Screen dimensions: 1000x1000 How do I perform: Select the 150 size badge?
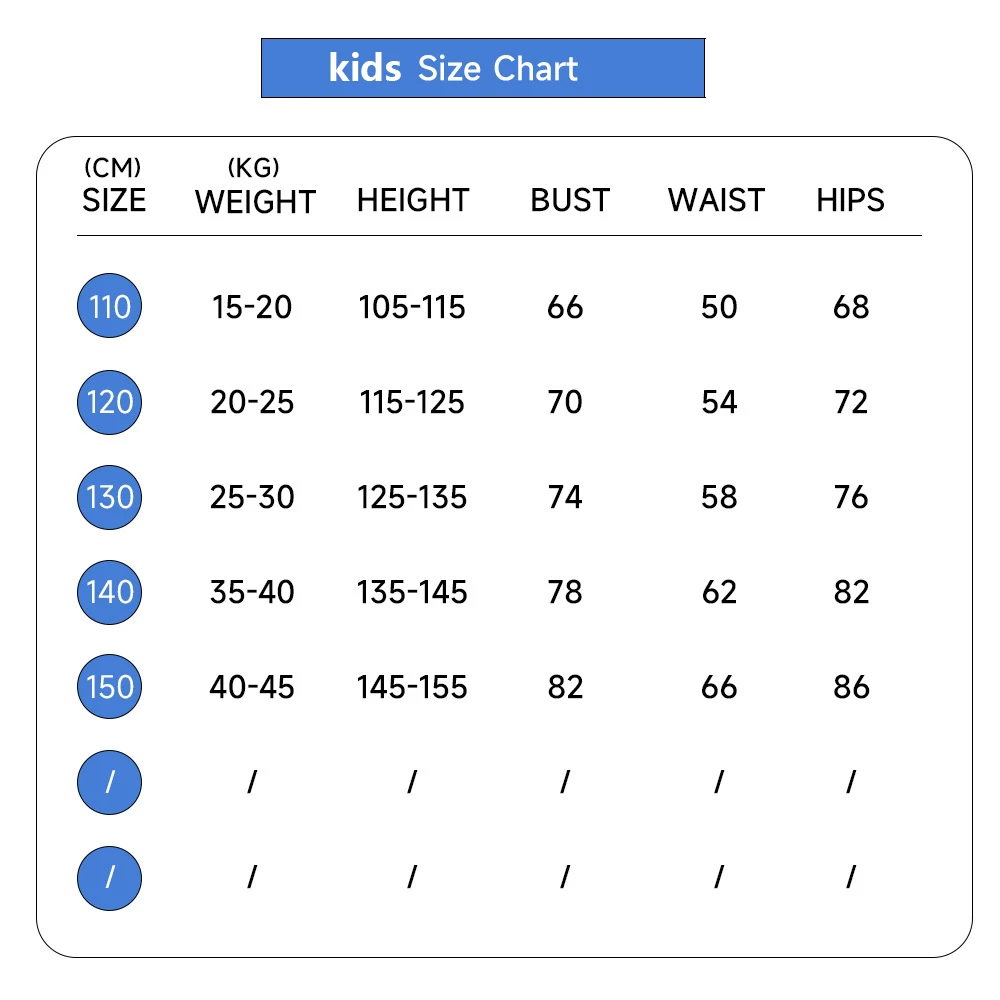pos(110,687)
